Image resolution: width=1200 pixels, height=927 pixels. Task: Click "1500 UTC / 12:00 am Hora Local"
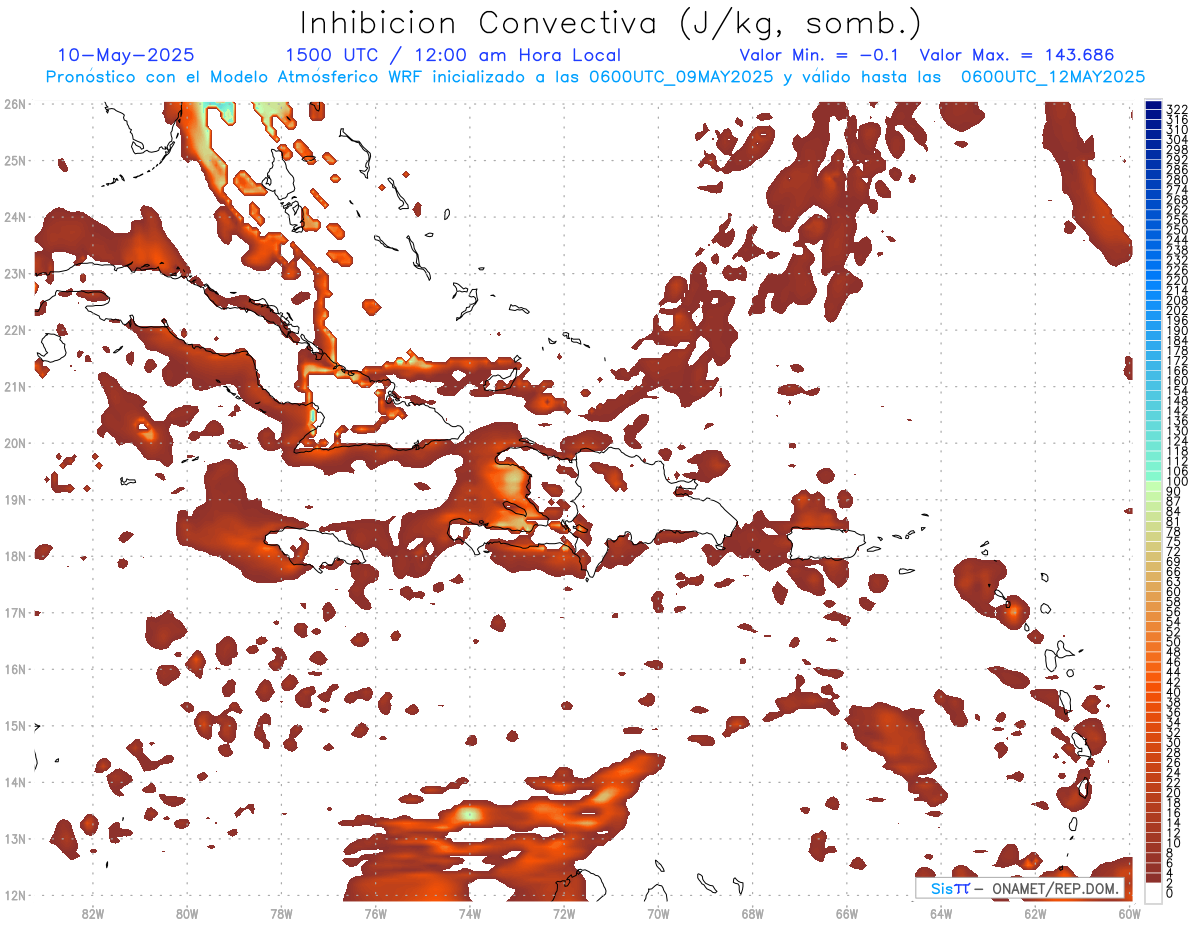tap(453, 56)
